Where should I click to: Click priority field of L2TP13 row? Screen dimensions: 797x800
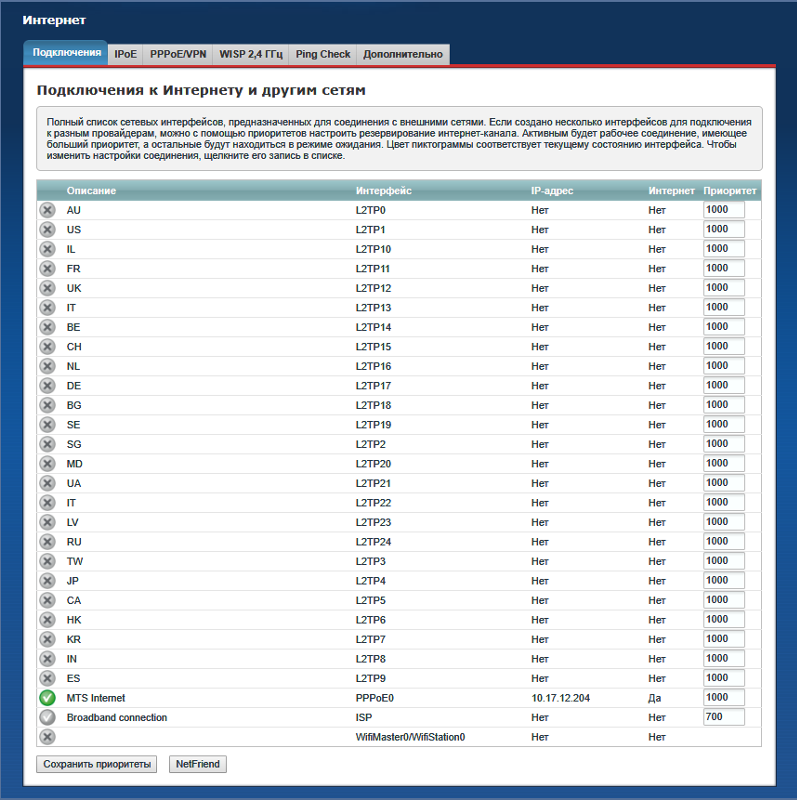coord(724,307)
